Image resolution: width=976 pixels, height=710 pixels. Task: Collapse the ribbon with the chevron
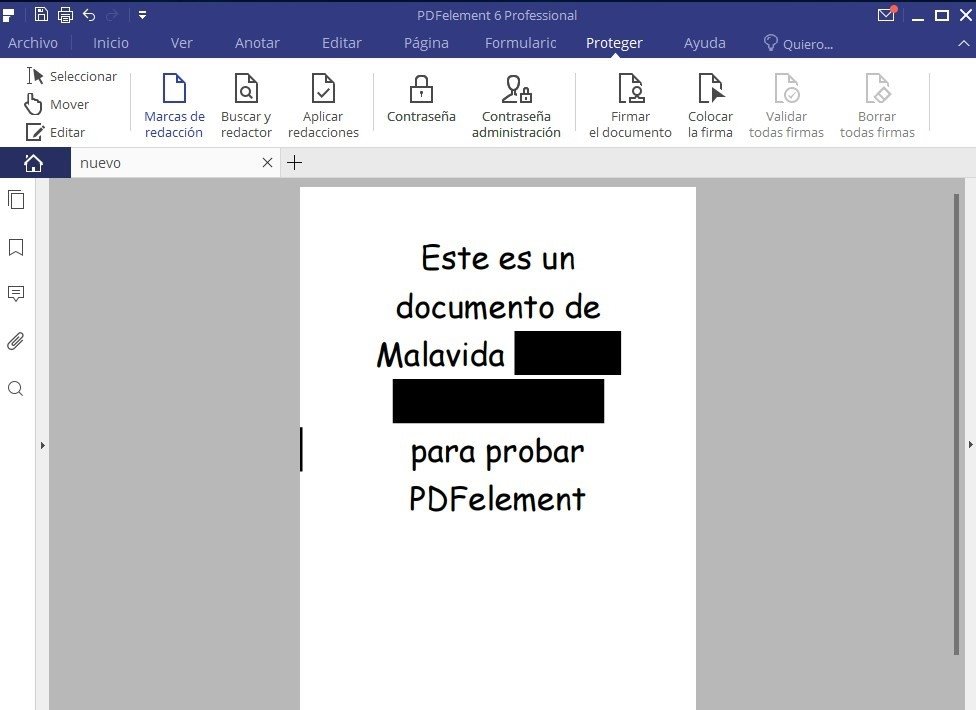963,44
